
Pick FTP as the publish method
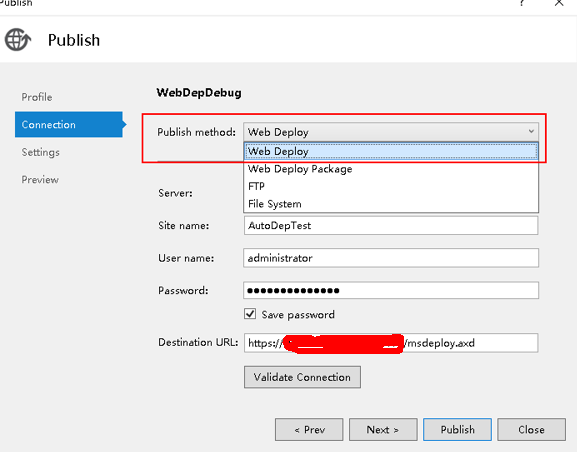pyautogui.click(x=391, y=186)
